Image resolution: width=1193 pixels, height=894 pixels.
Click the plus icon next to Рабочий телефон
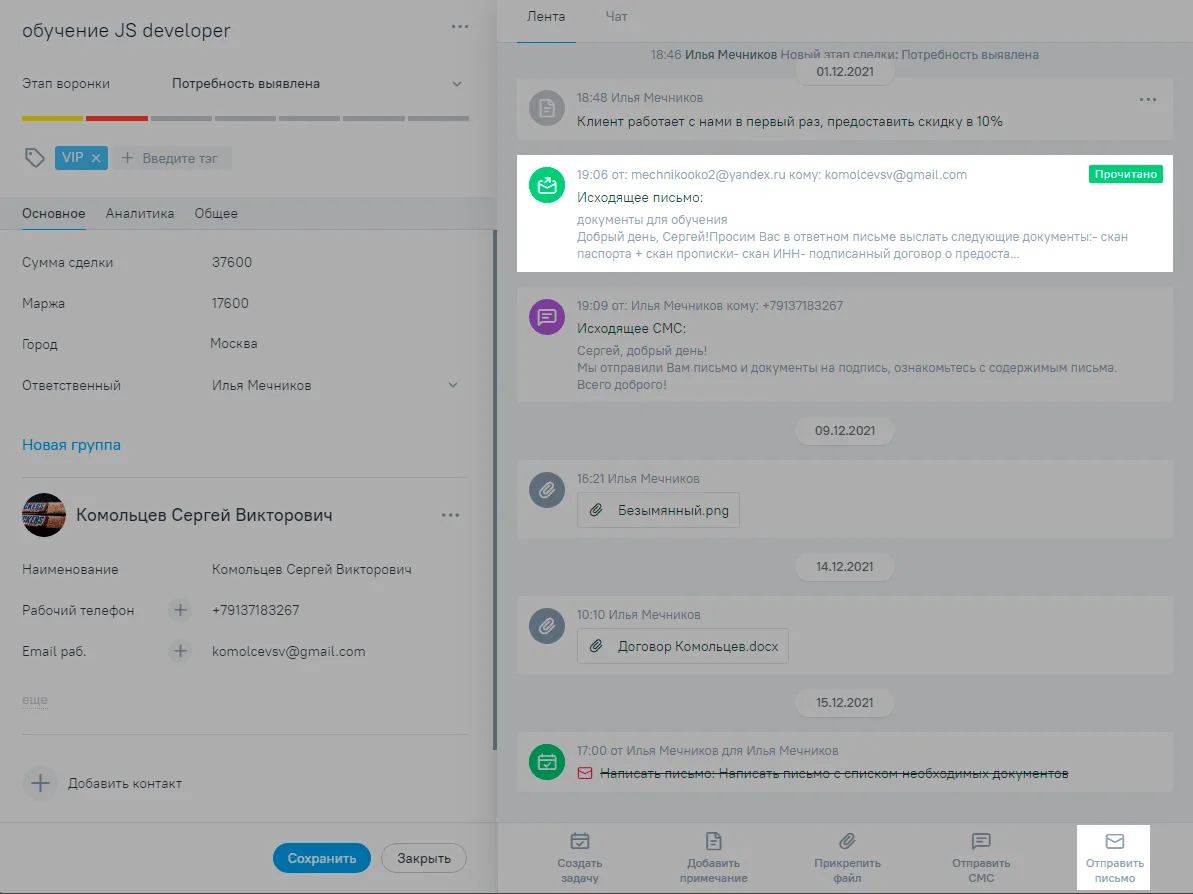click(180, 610)
